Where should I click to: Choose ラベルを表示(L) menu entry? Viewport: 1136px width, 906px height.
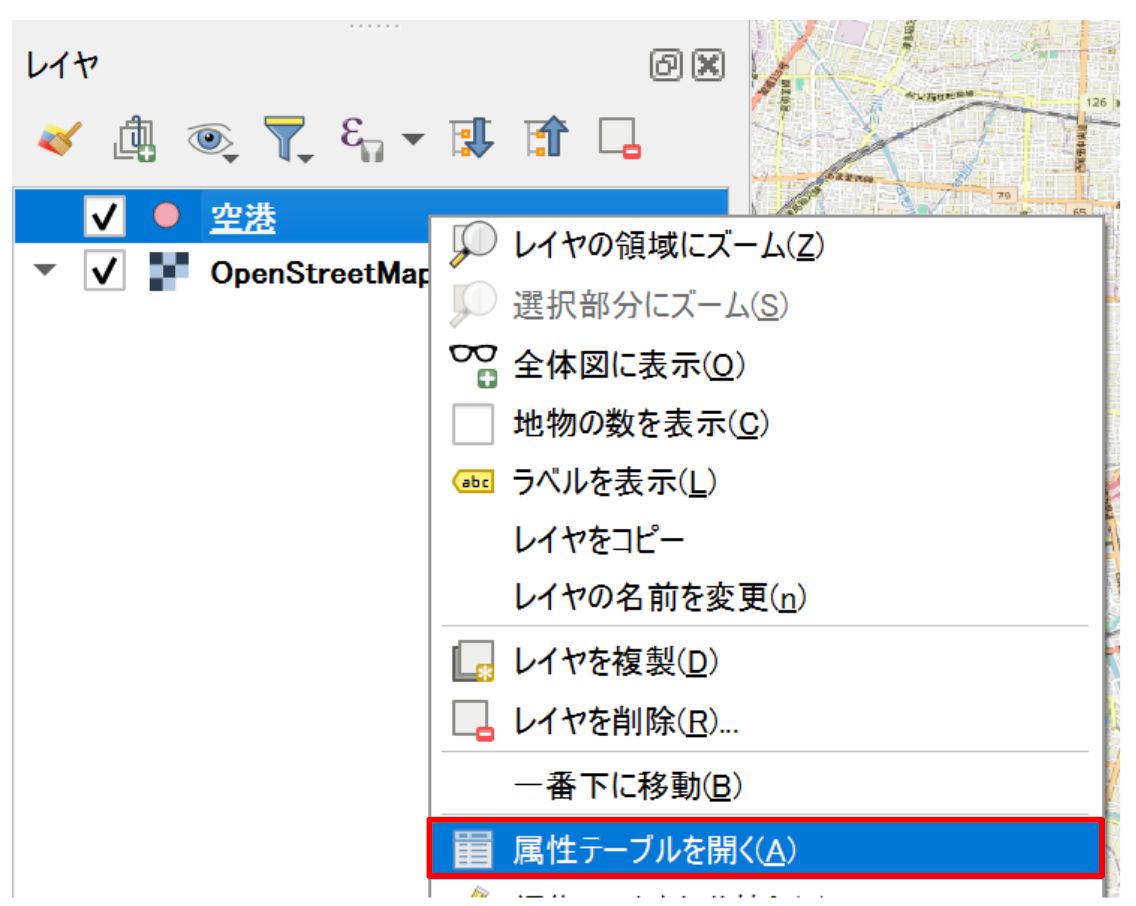pos(767,482)
